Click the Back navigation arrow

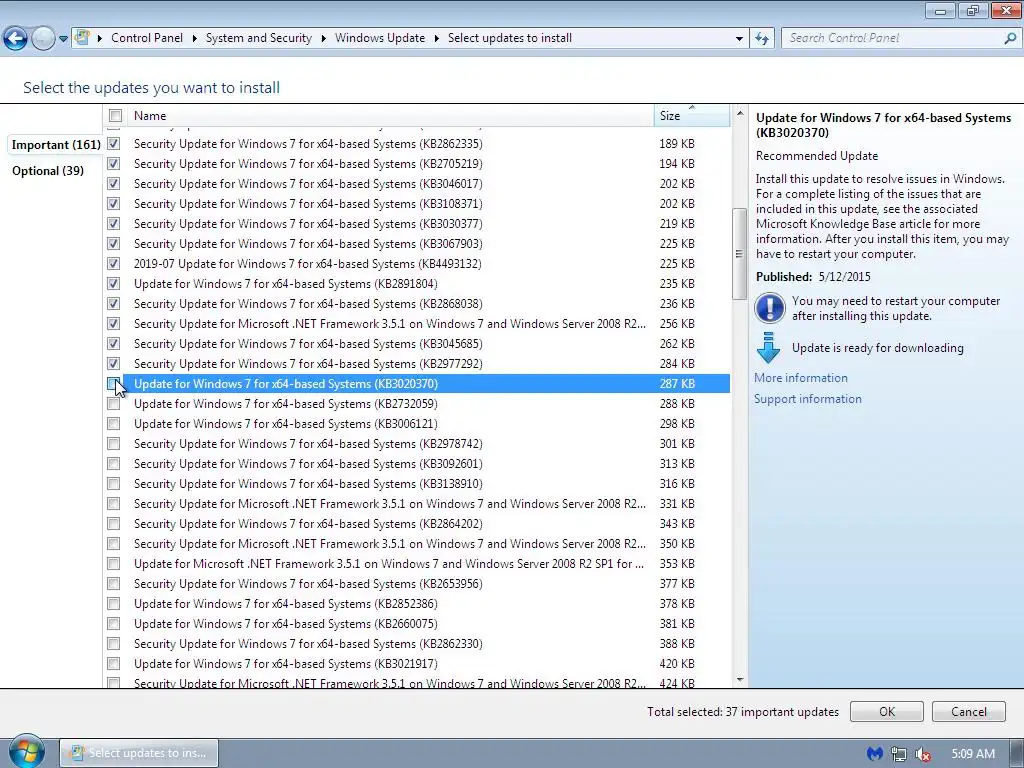coord(16,39)
